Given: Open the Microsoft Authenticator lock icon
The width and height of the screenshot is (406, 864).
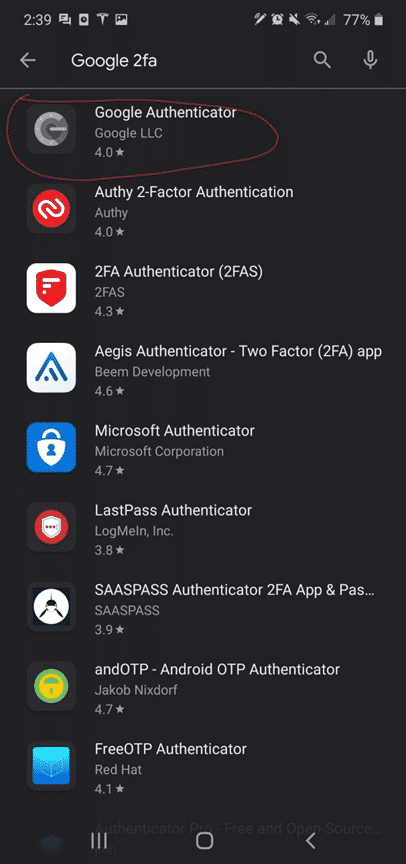Looking at the screenshot, I should [x=51, y=447].
